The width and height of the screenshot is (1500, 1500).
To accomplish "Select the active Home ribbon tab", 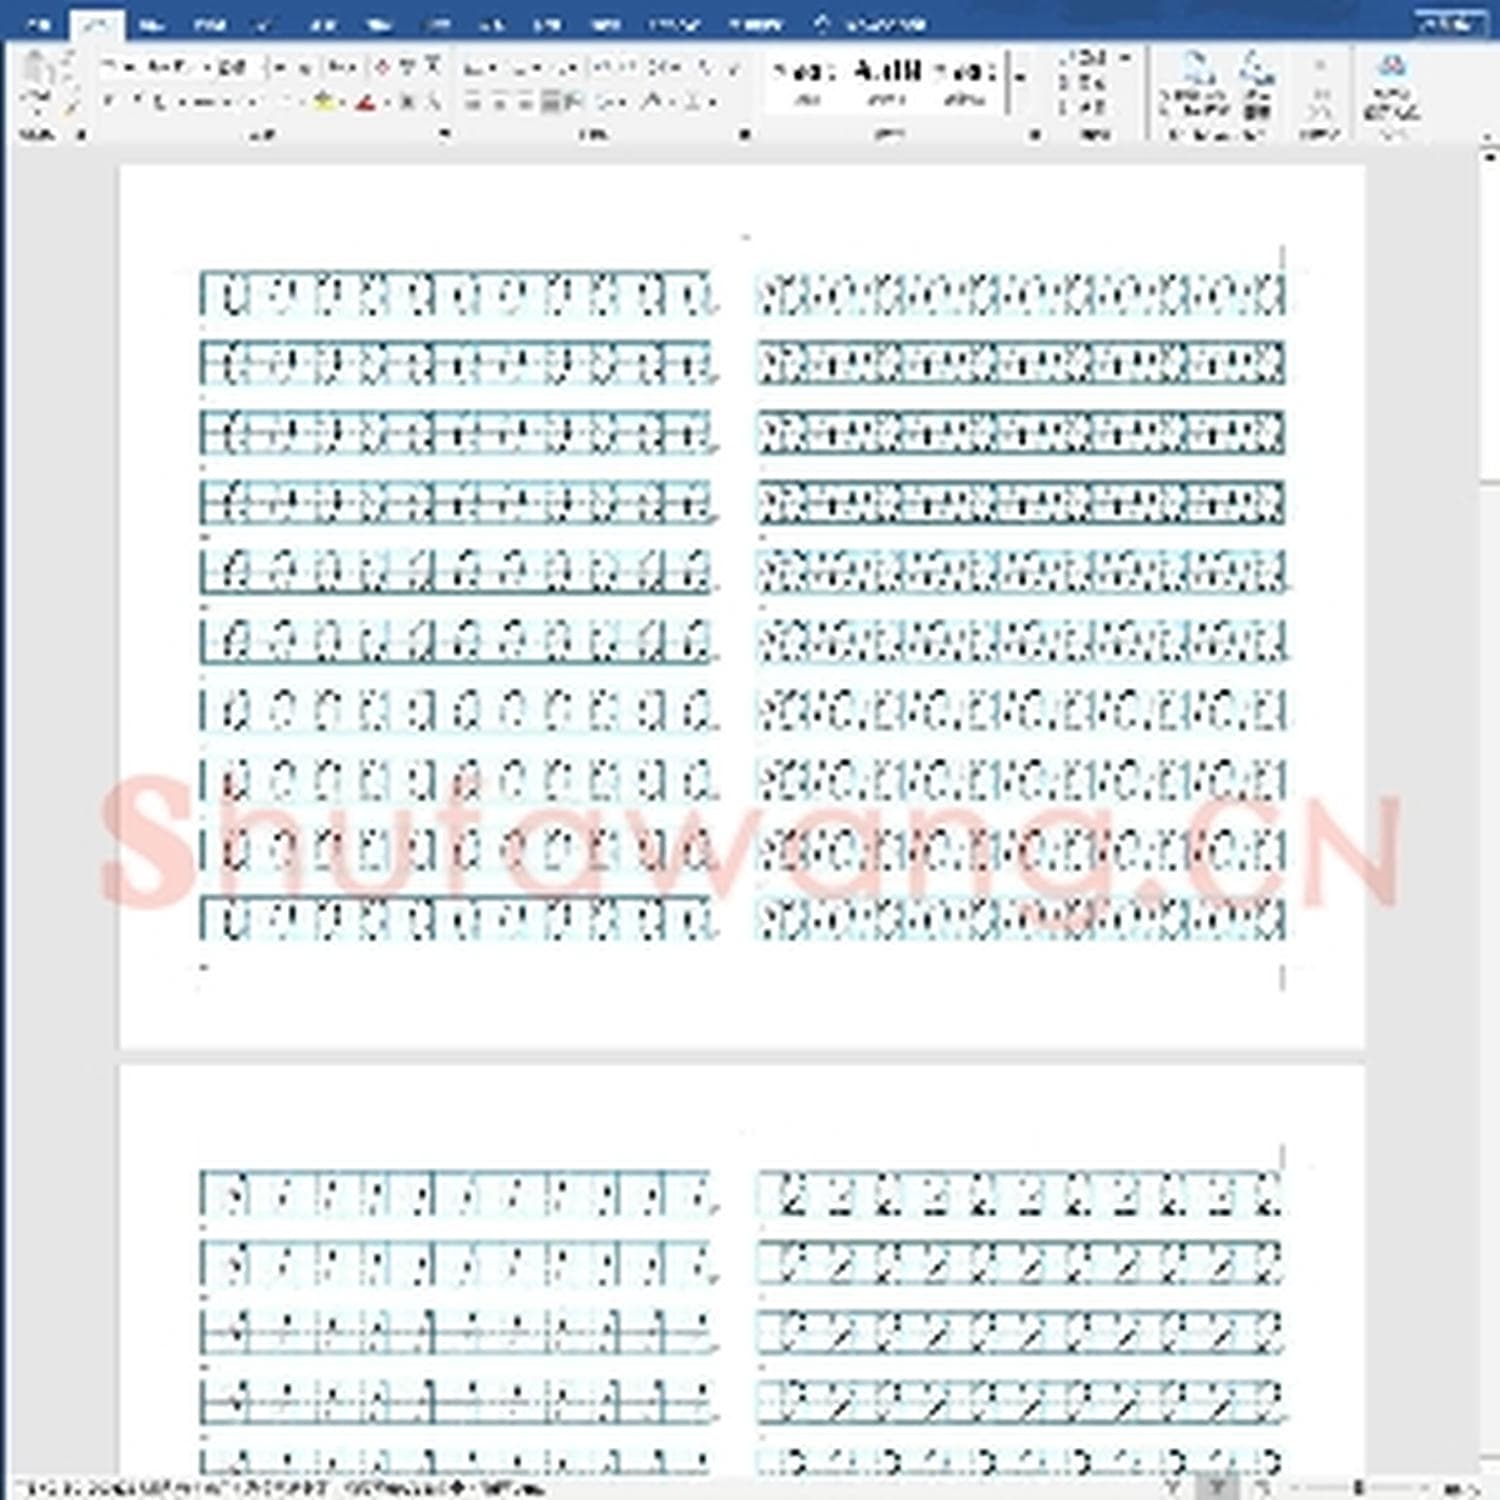I will [97, 23].
